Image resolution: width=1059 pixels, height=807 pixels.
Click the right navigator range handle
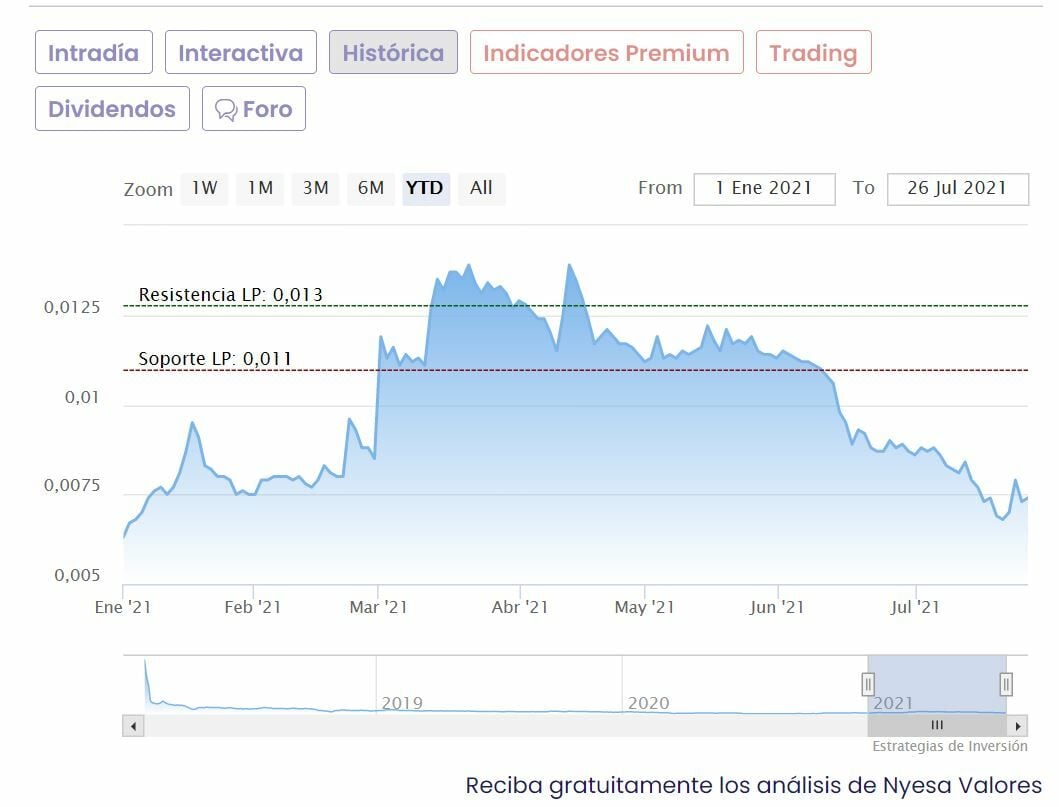pyautogui.click(x=1006, y=684)
